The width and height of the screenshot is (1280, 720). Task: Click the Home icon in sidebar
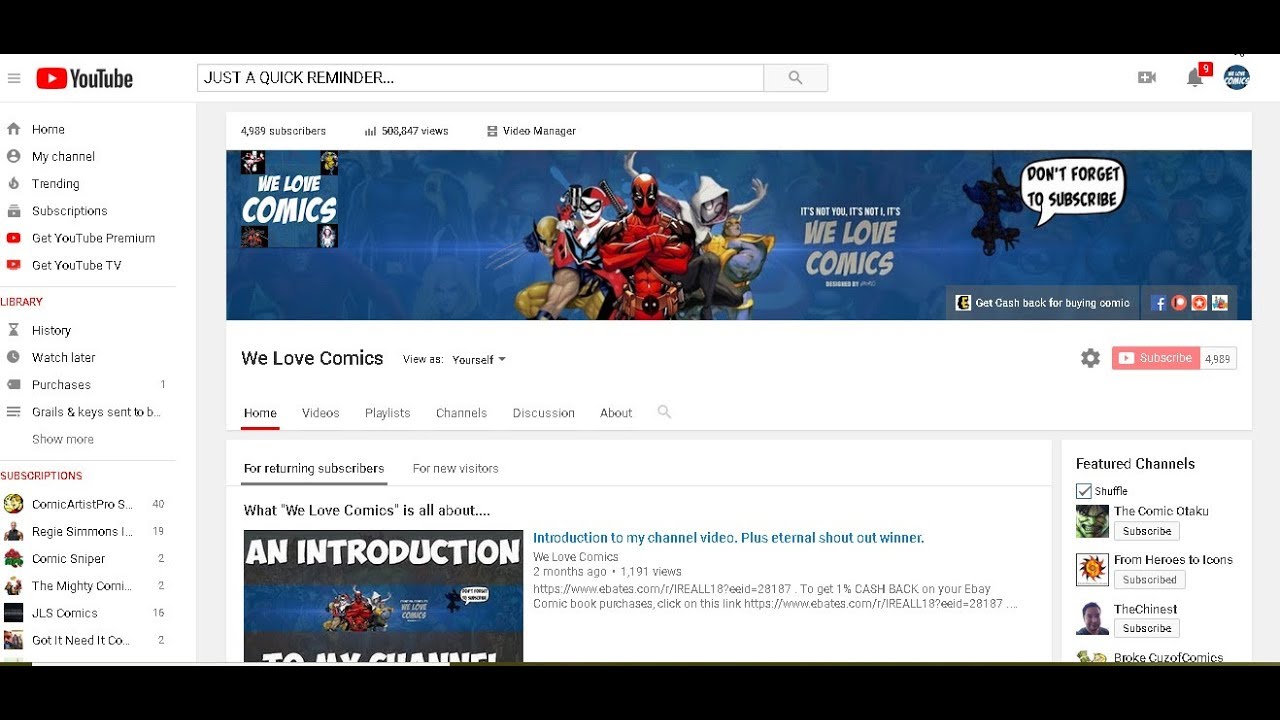tap(14, 129)
